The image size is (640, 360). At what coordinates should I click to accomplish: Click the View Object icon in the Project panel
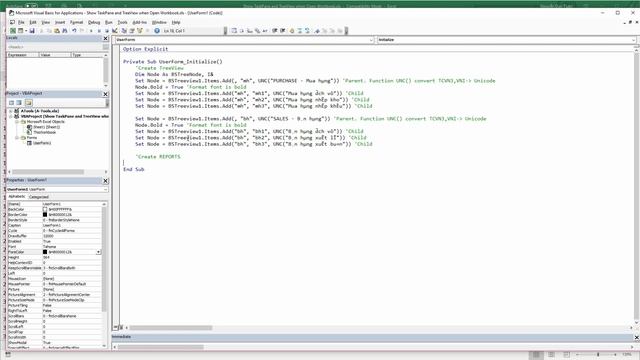[19, 103]
